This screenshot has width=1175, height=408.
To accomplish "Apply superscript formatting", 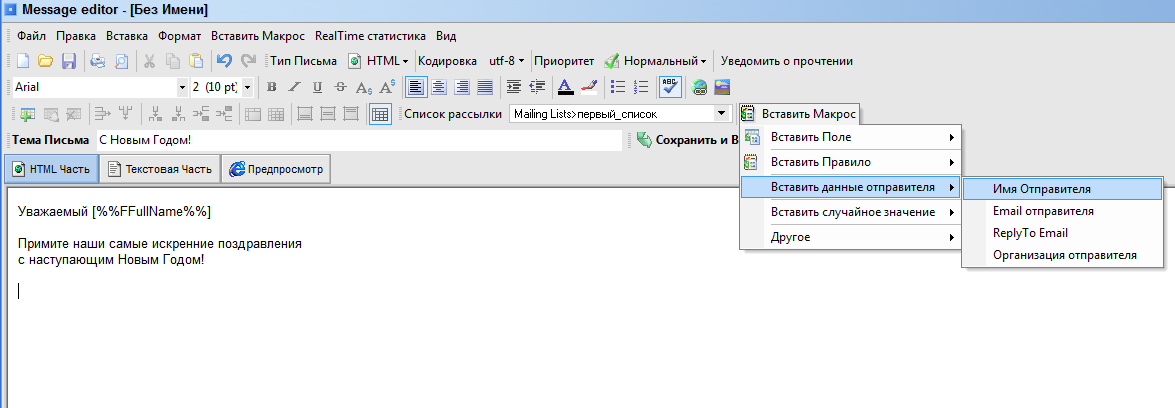I will click(x=387, y=87).
